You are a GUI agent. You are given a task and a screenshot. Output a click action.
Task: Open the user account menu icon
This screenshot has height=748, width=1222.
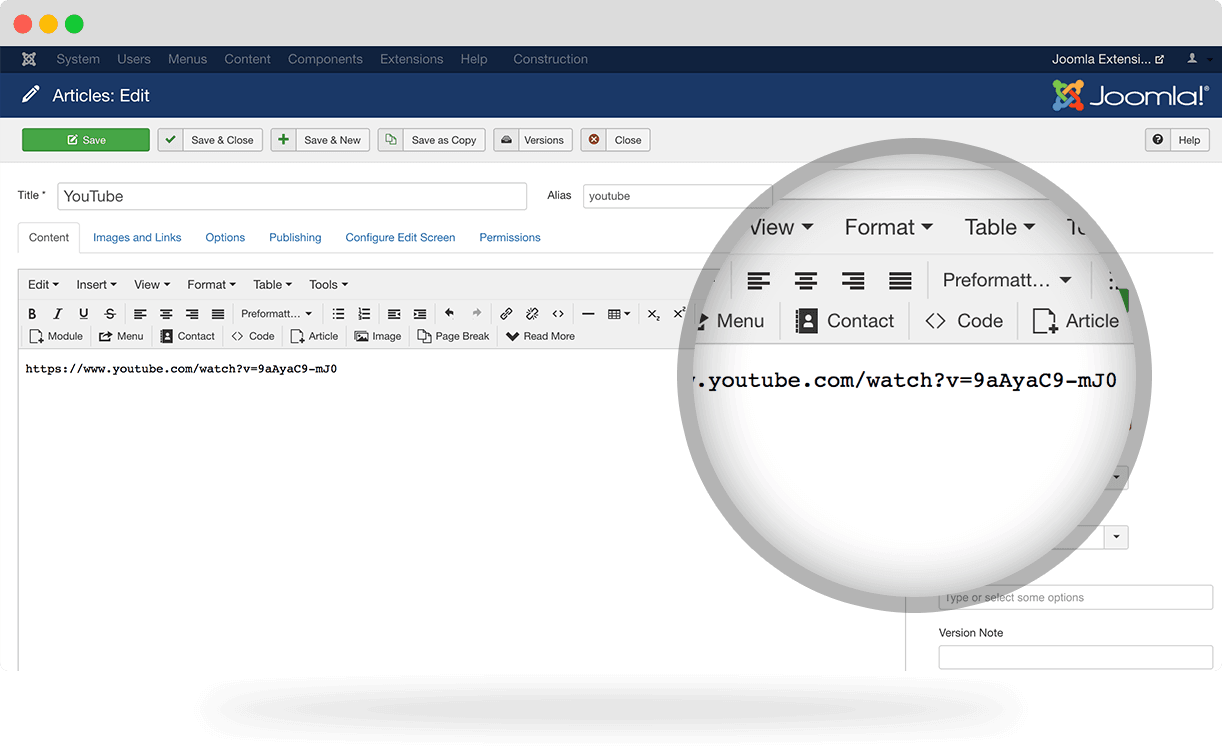pos(1194,59)
